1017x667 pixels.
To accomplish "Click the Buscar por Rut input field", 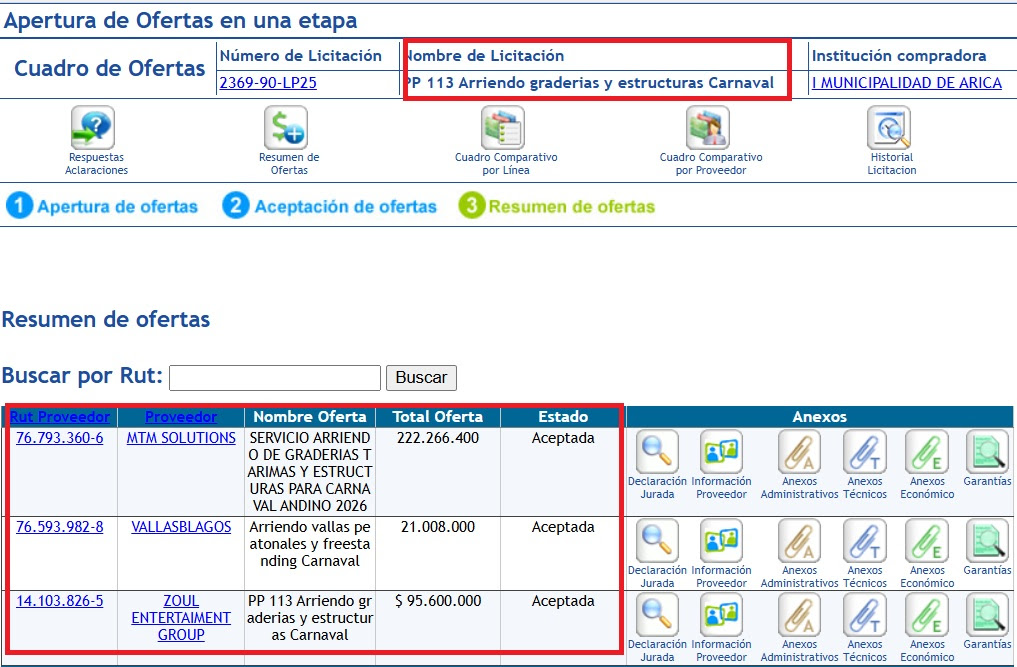I will click(275, 378).
